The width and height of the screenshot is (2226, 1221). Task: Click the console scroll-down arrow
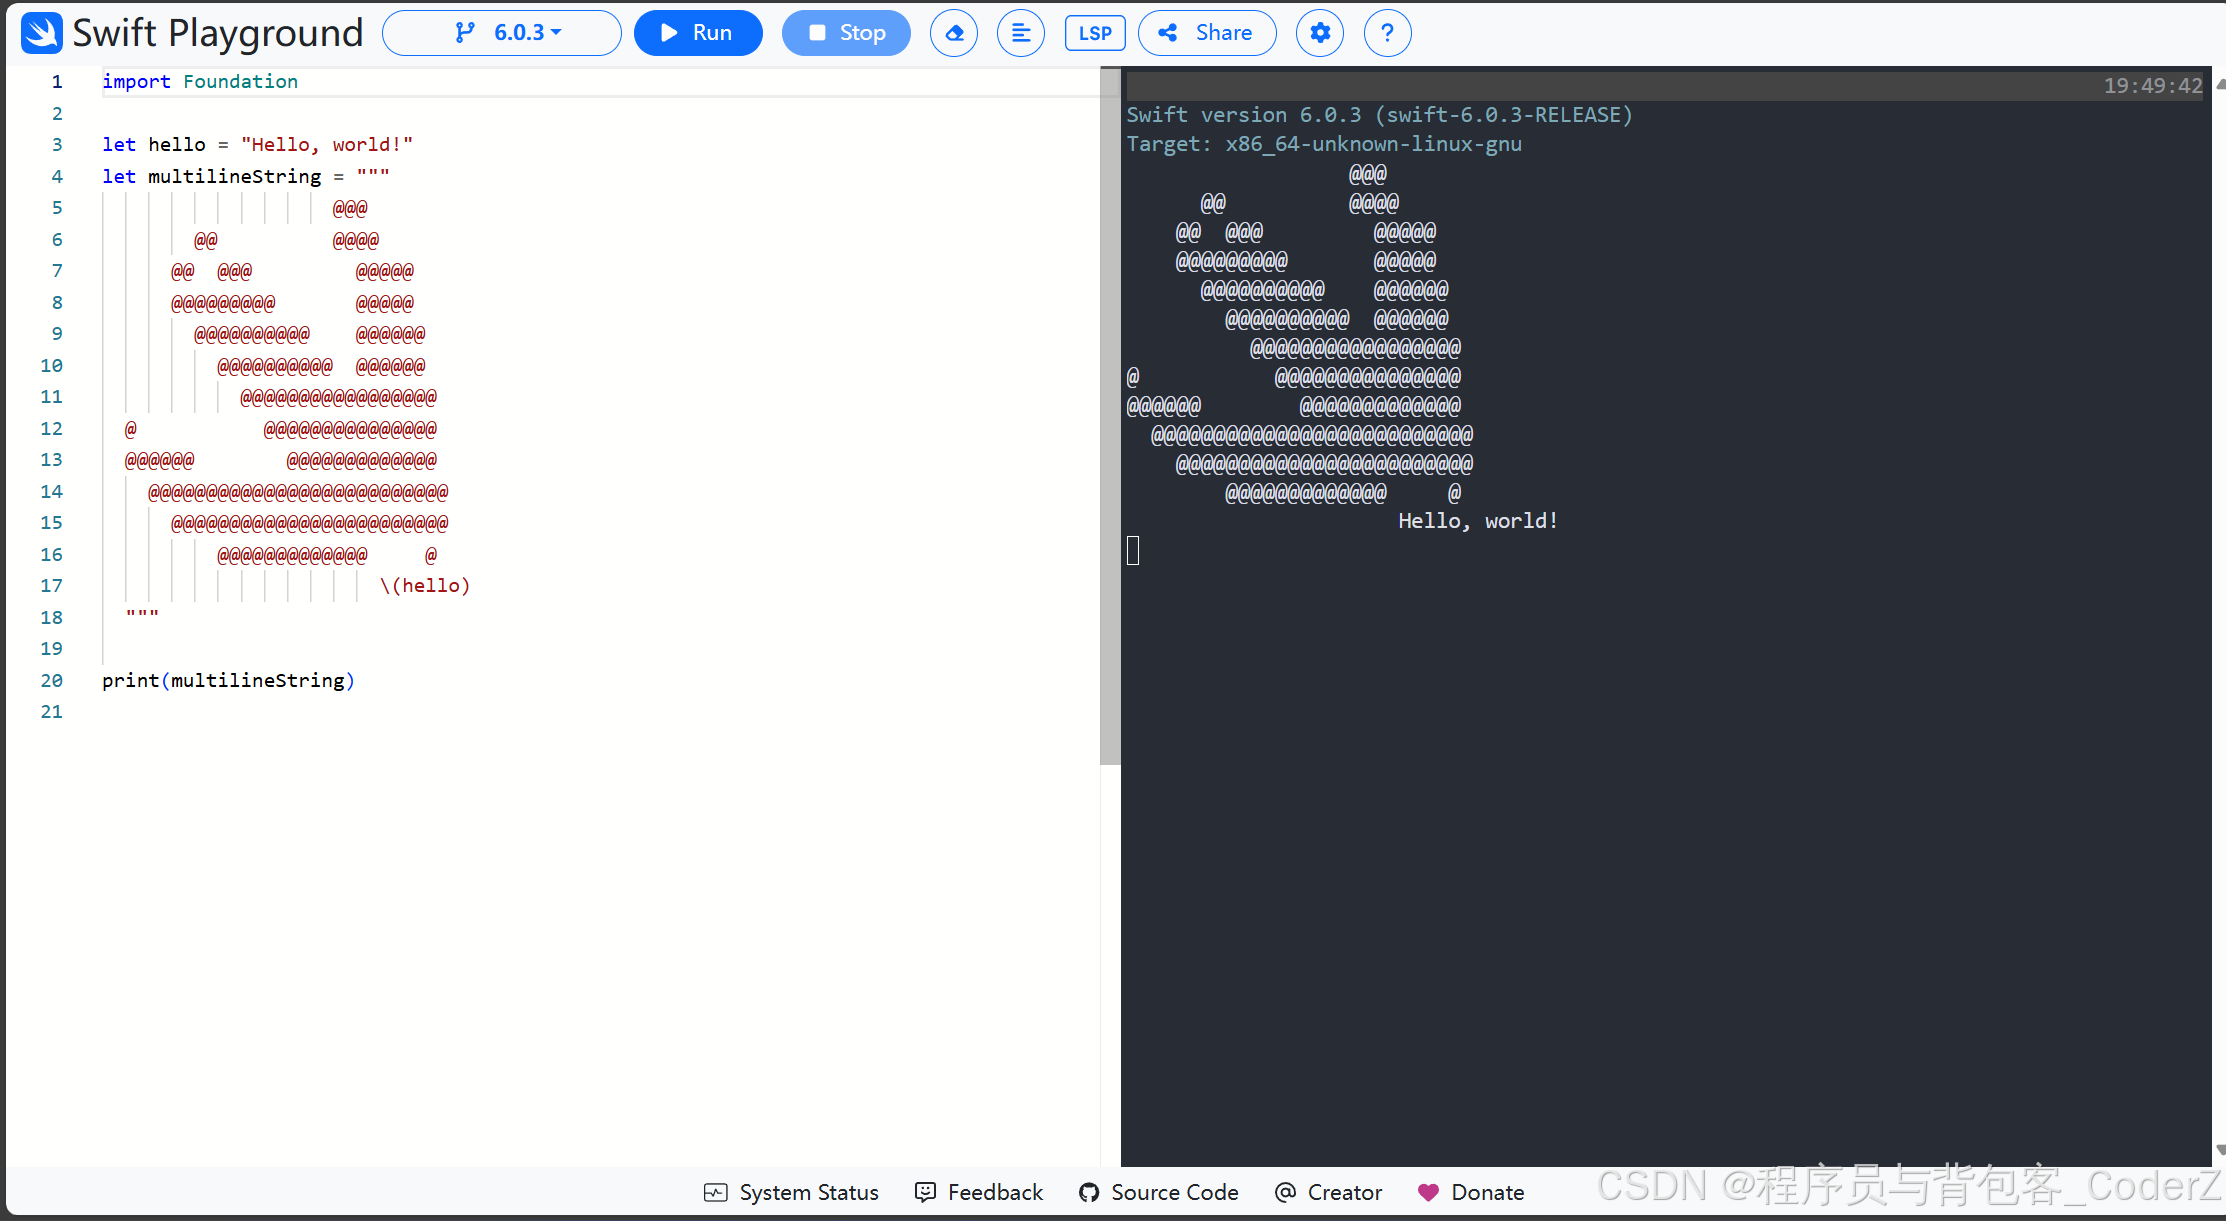[2219, 1150]
